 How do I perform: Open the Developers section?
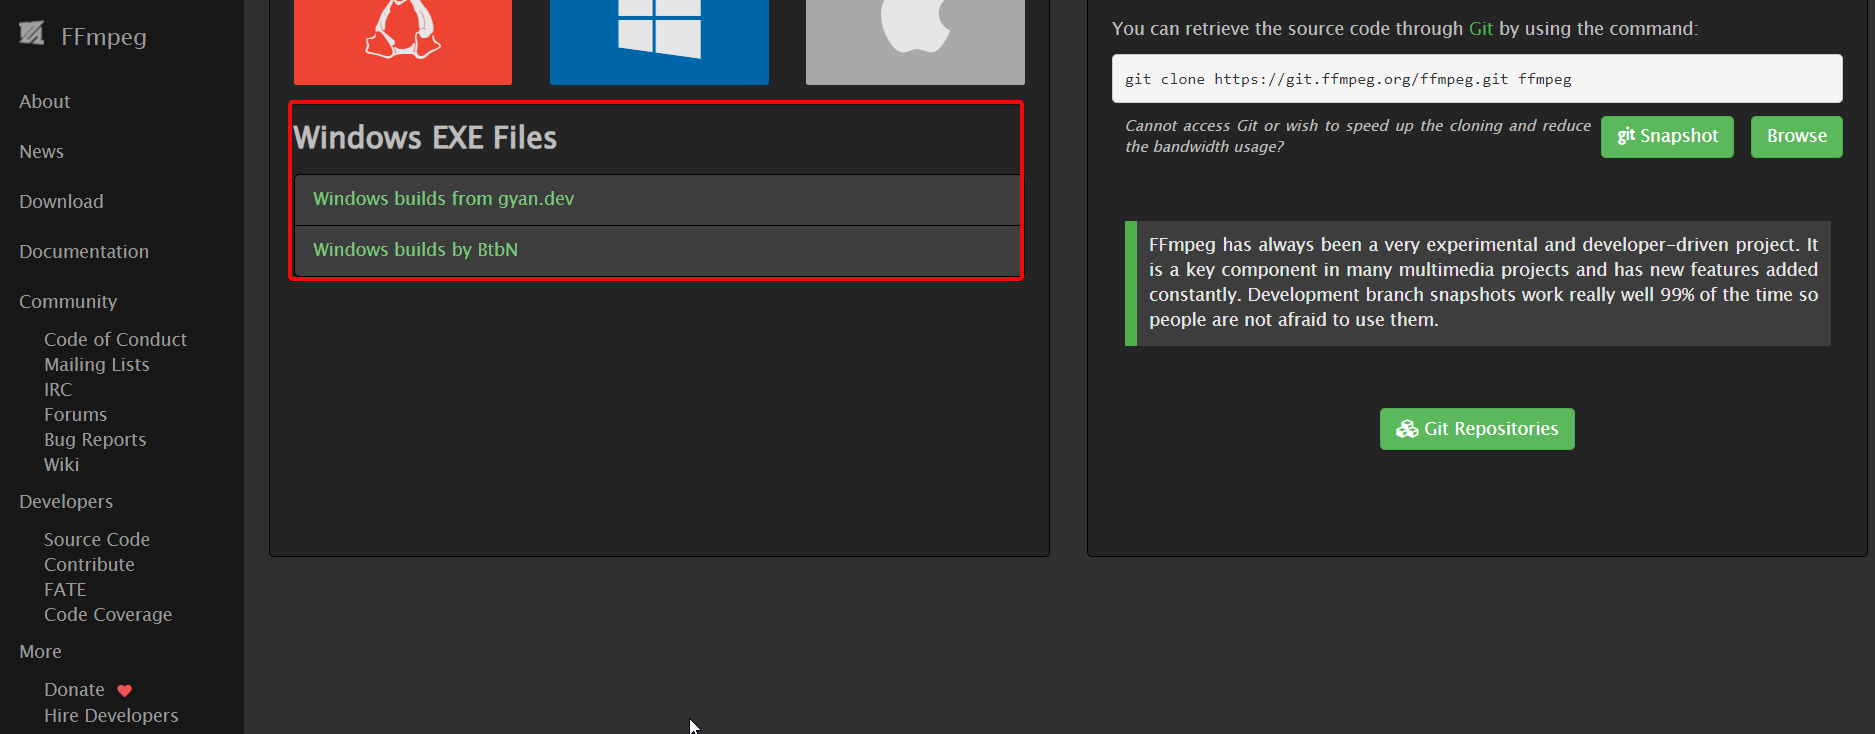pyautogui.click(x=66, y=502)
